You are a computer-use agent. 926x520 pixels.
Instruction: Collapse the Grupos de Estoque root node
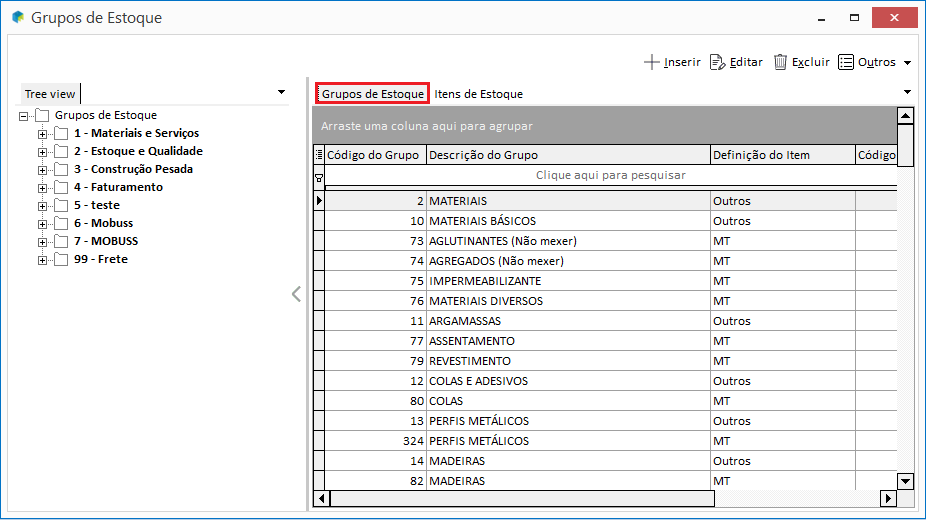[23, 116]
